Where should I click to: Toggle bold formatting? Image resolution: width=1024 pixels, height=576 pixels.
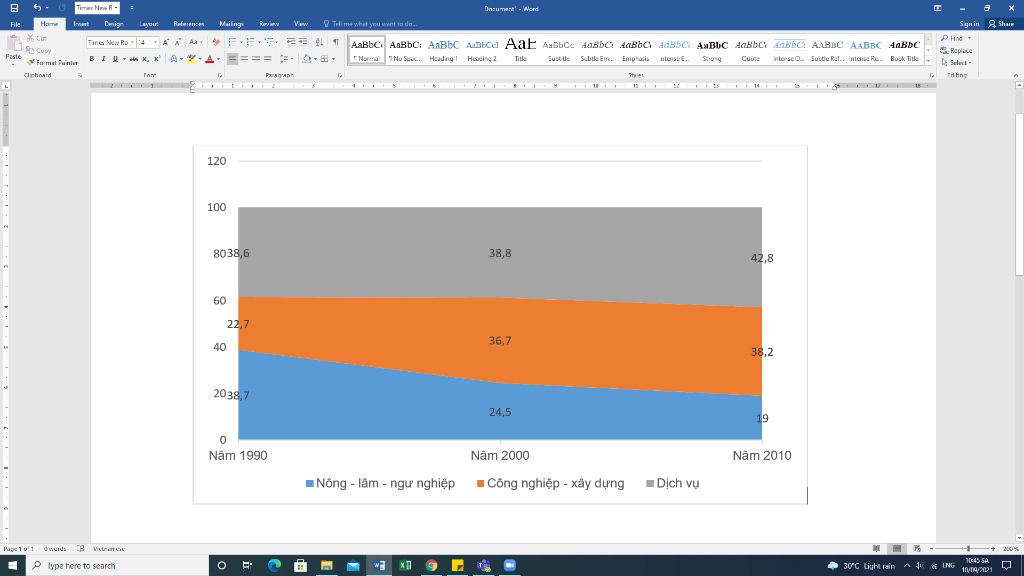tap(91, 59)
